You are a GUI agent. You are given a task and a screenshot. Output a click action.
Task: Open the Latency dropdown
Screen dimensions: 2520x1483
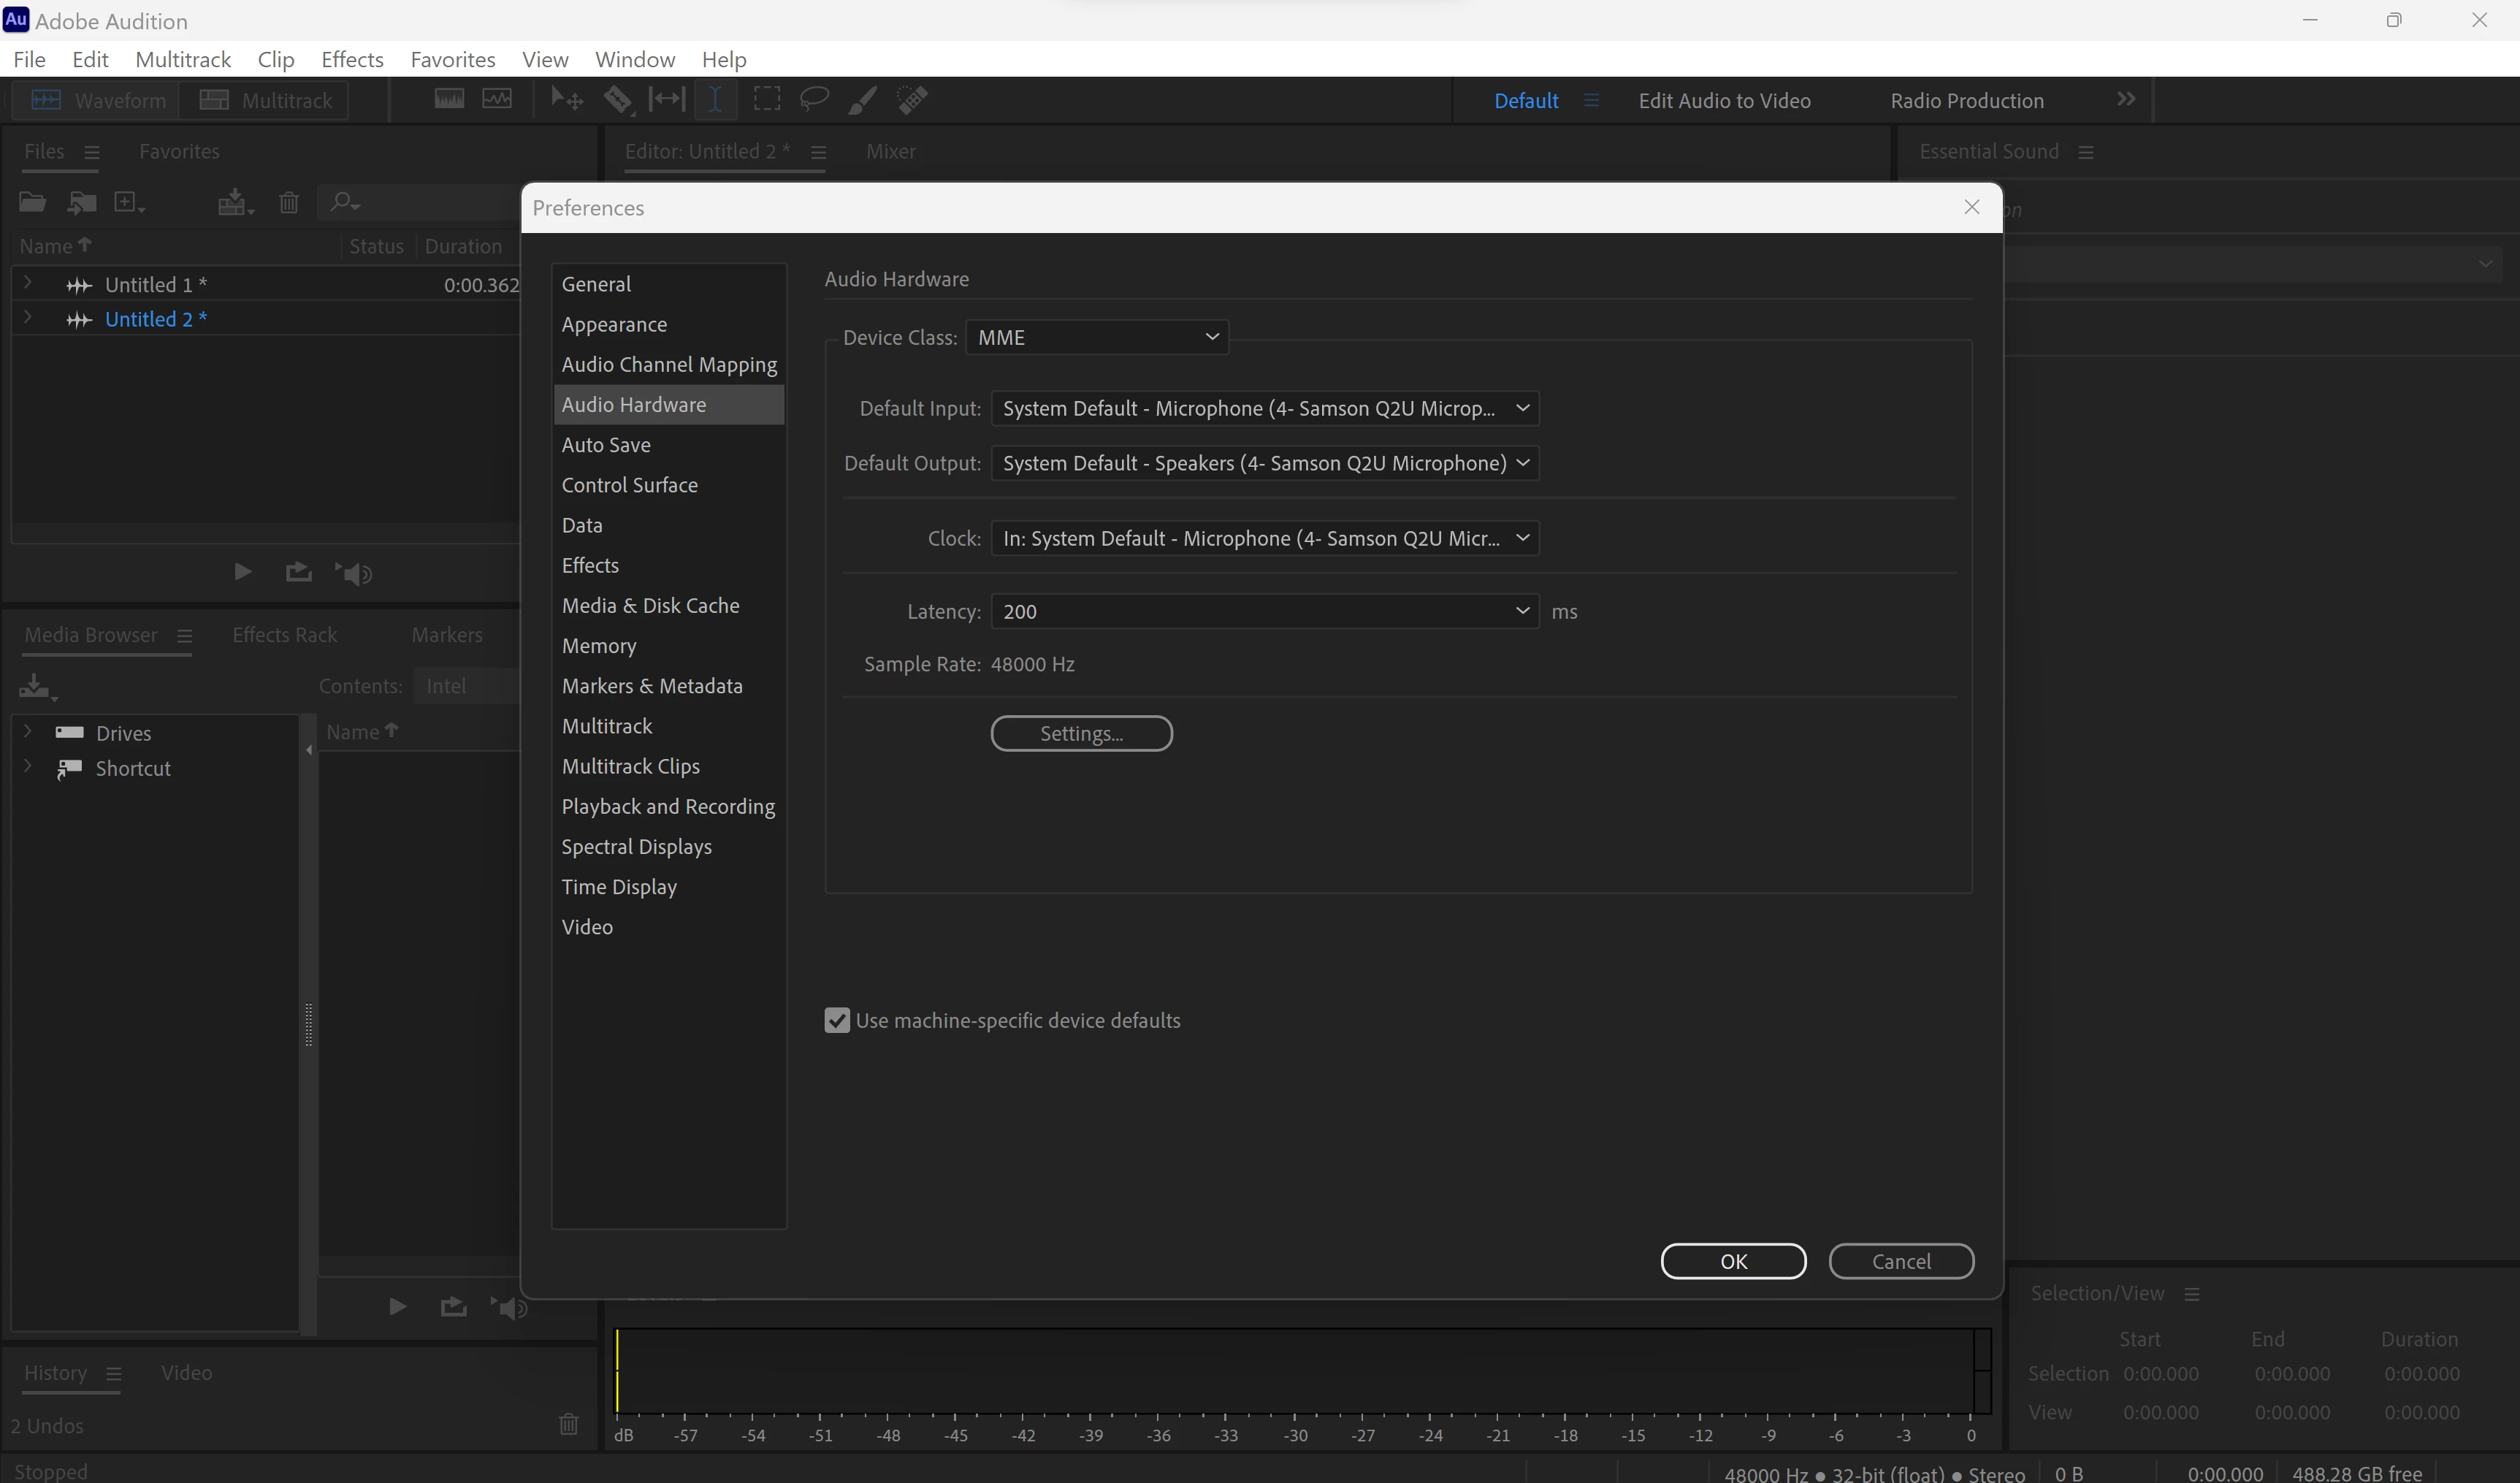pos(1264,611)
